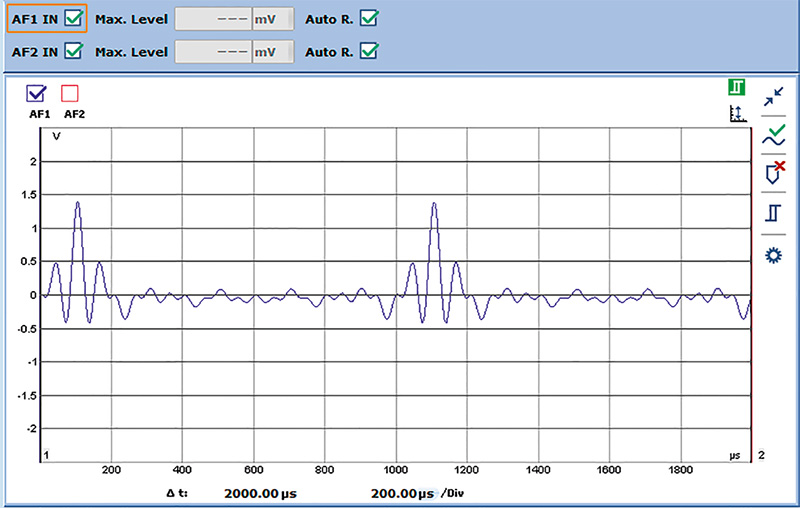Image resolution: width=800 pixels, height=508 pixels.
Task: Uncheck Auto R. for AF1
Action: point(370,18)
